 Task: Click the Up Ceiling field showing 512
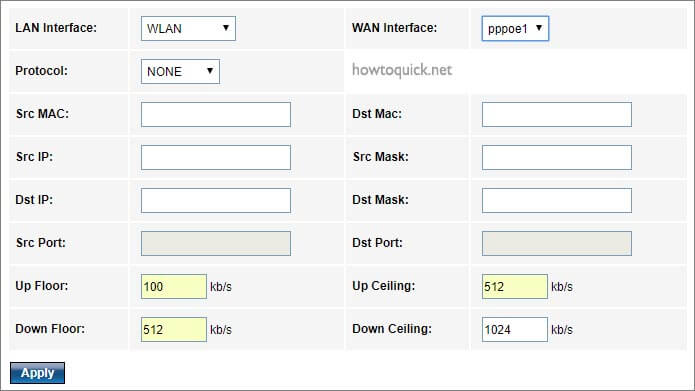tap(515, 286)
